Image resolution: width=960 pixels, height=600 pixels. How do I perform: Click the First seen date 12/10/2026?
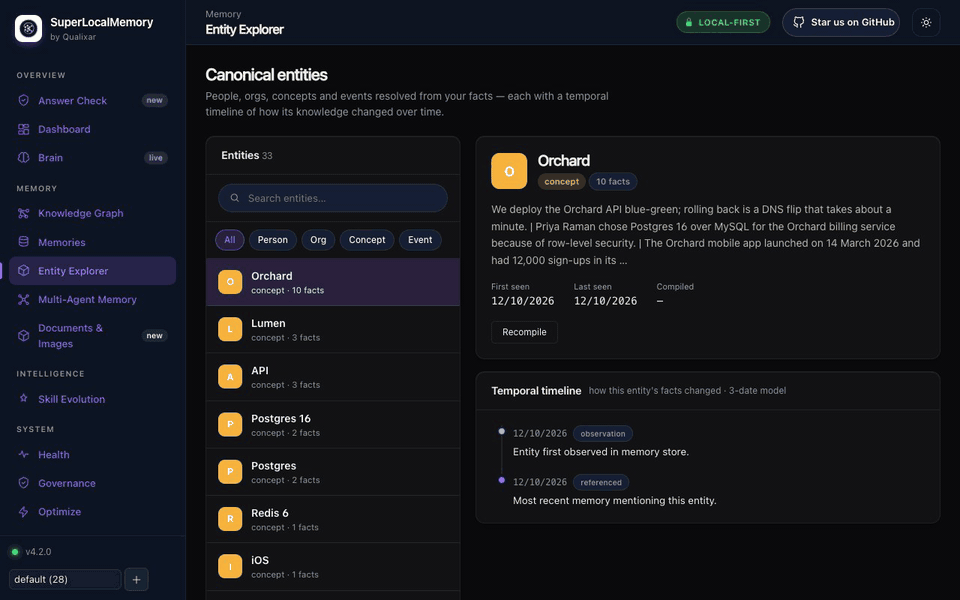click(x=522, y=301)
